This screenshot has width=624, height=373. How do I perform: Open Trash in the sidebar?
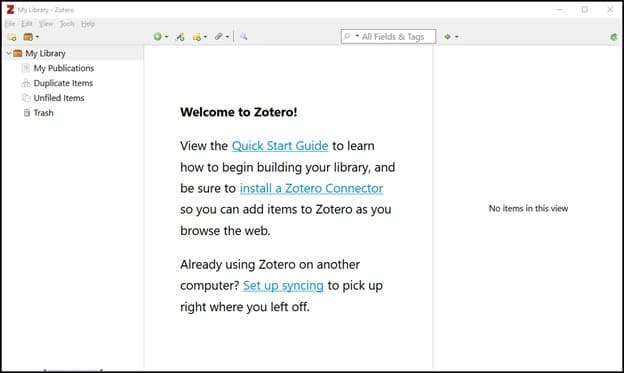pos(43,113)
